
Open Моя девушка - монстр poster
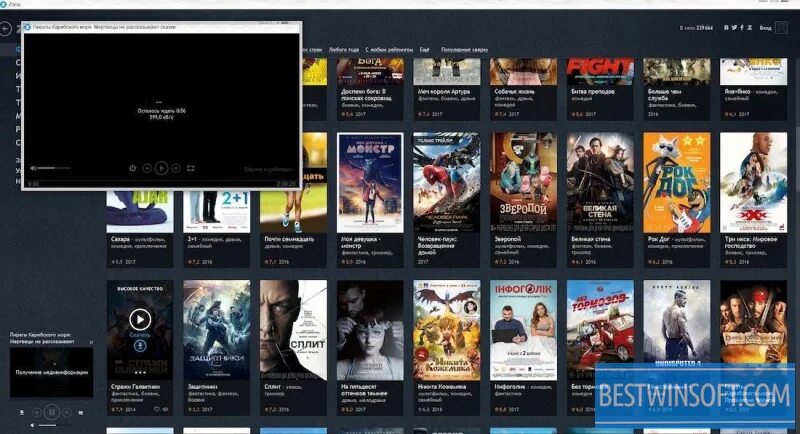[x=370, y=183]
